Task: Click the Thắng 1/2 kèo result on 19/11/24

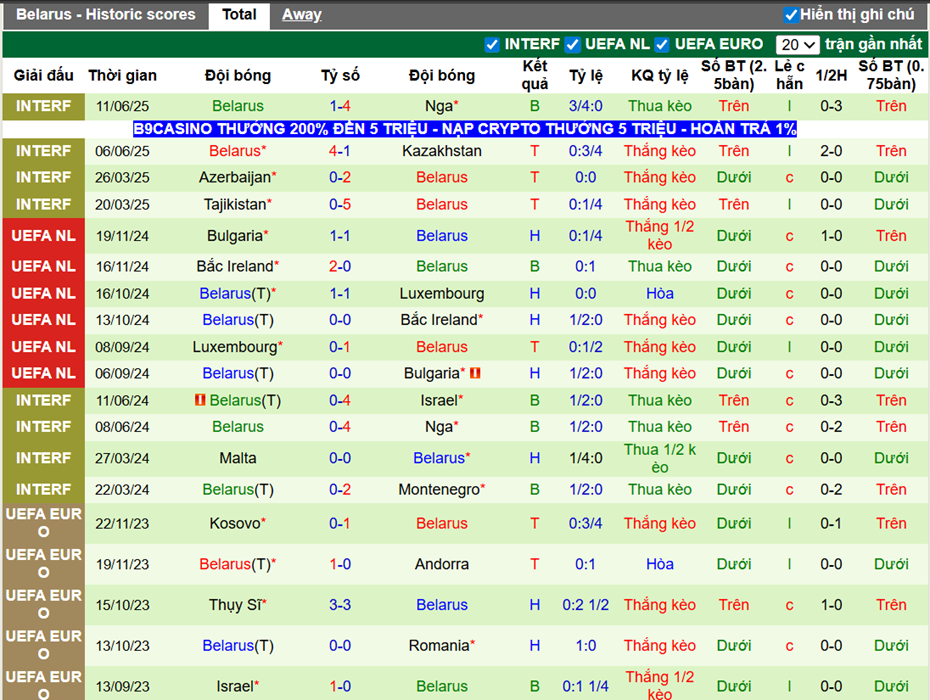Action: tap(660, 236)
